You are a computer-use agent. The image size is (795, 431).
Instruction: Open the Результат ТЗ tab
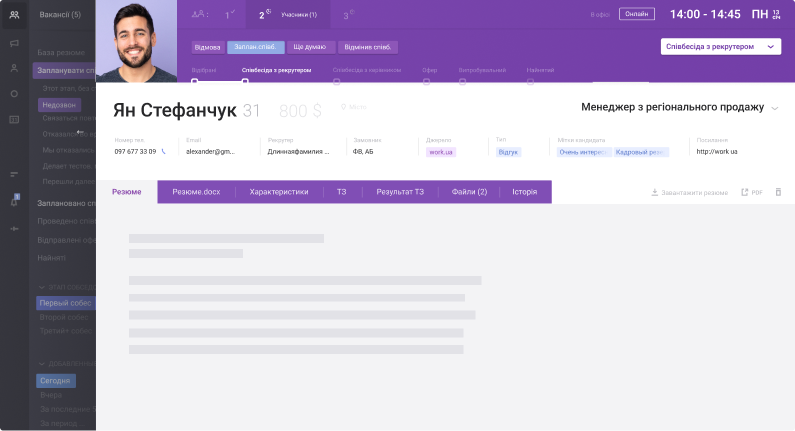(400, 192)
